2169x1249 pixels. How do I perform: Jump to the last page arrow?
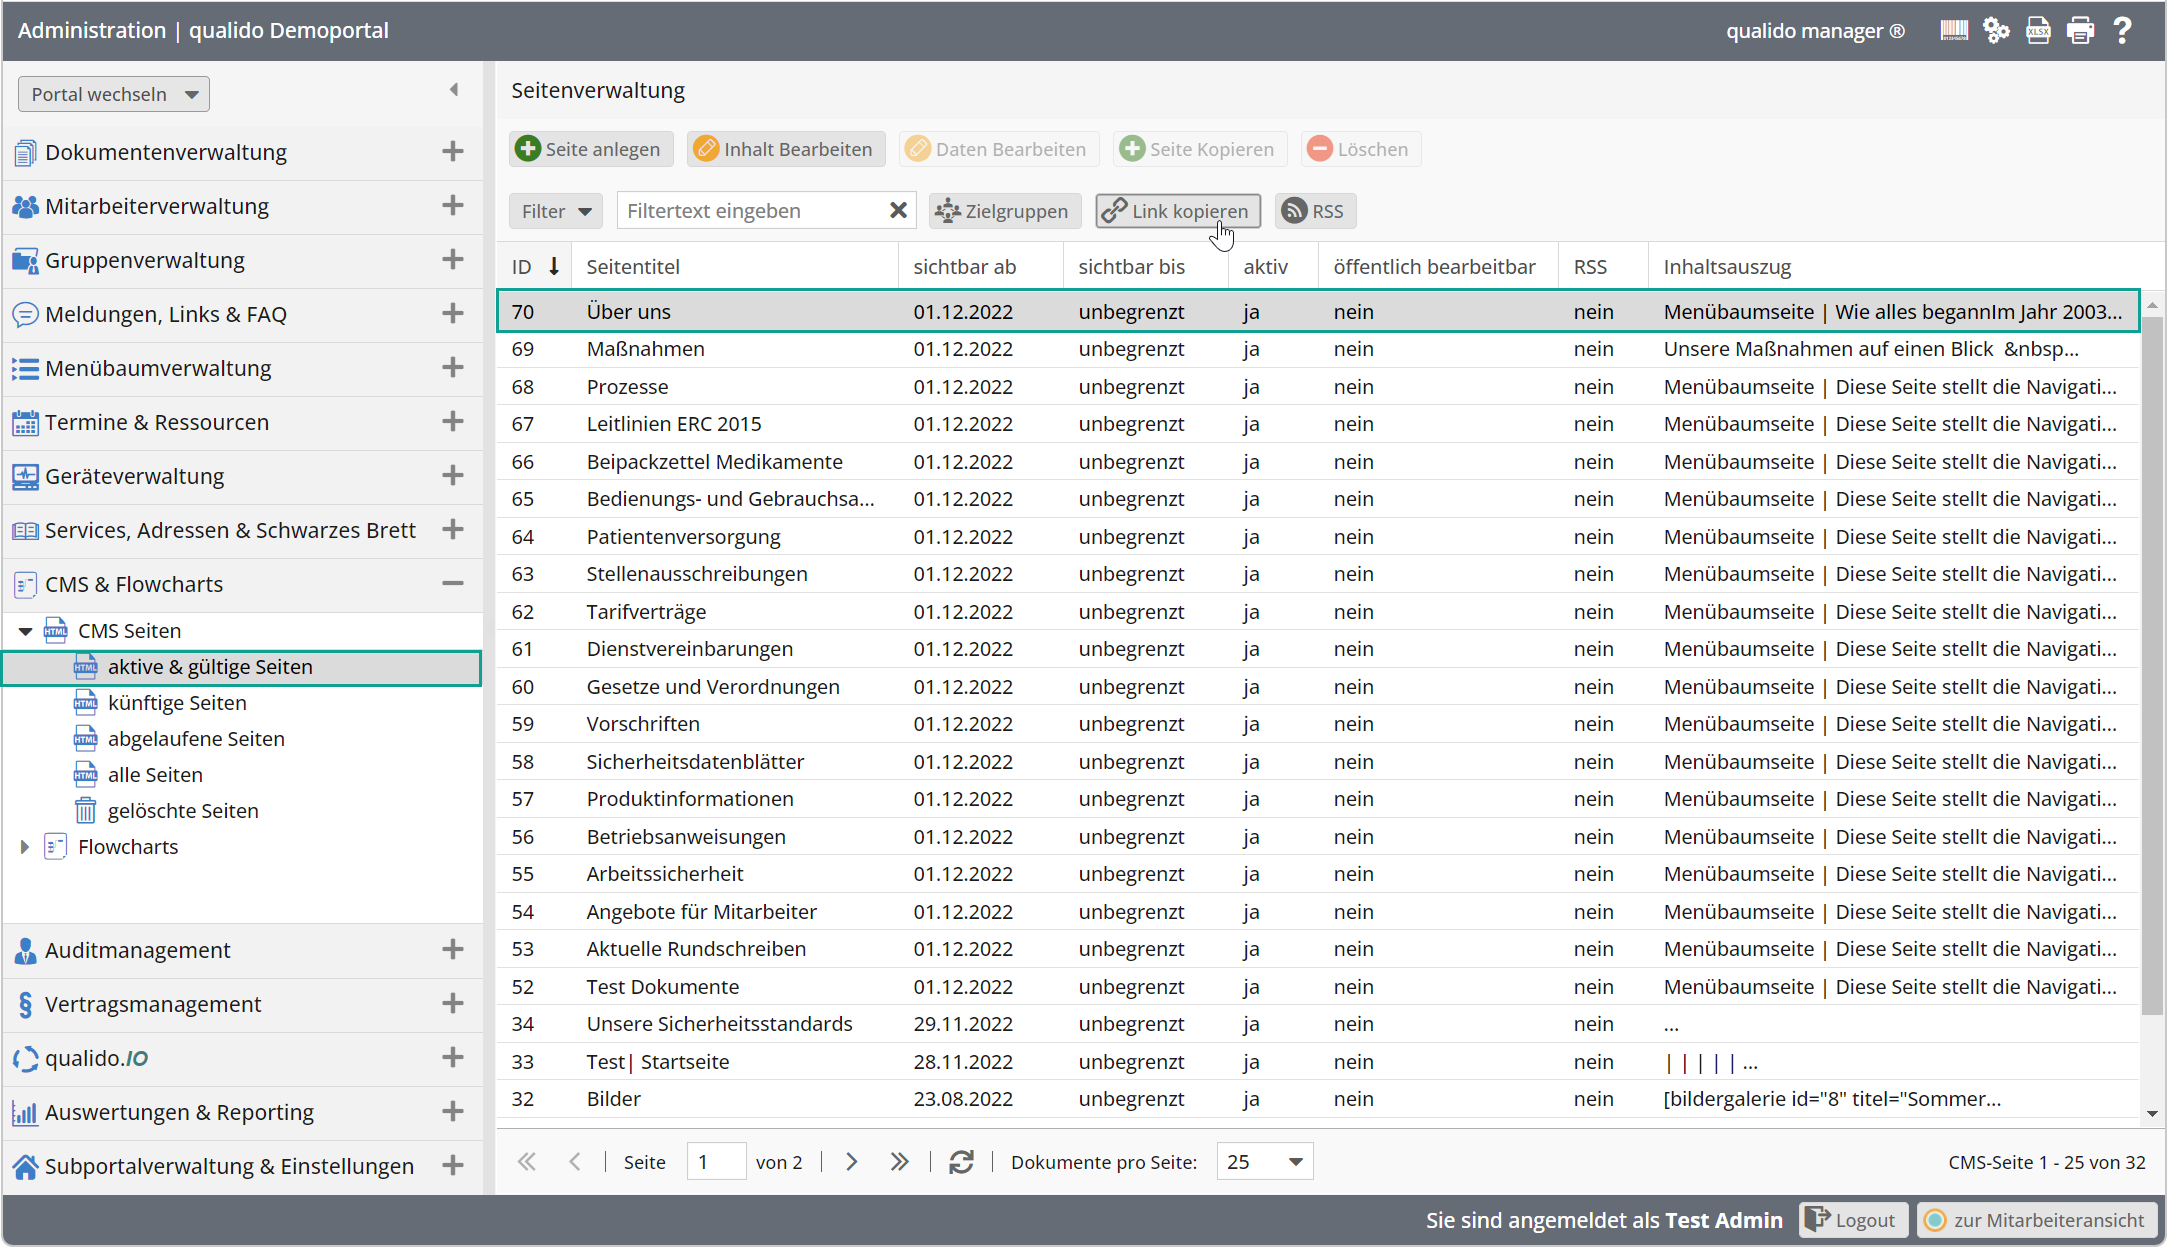(899, 1162)
